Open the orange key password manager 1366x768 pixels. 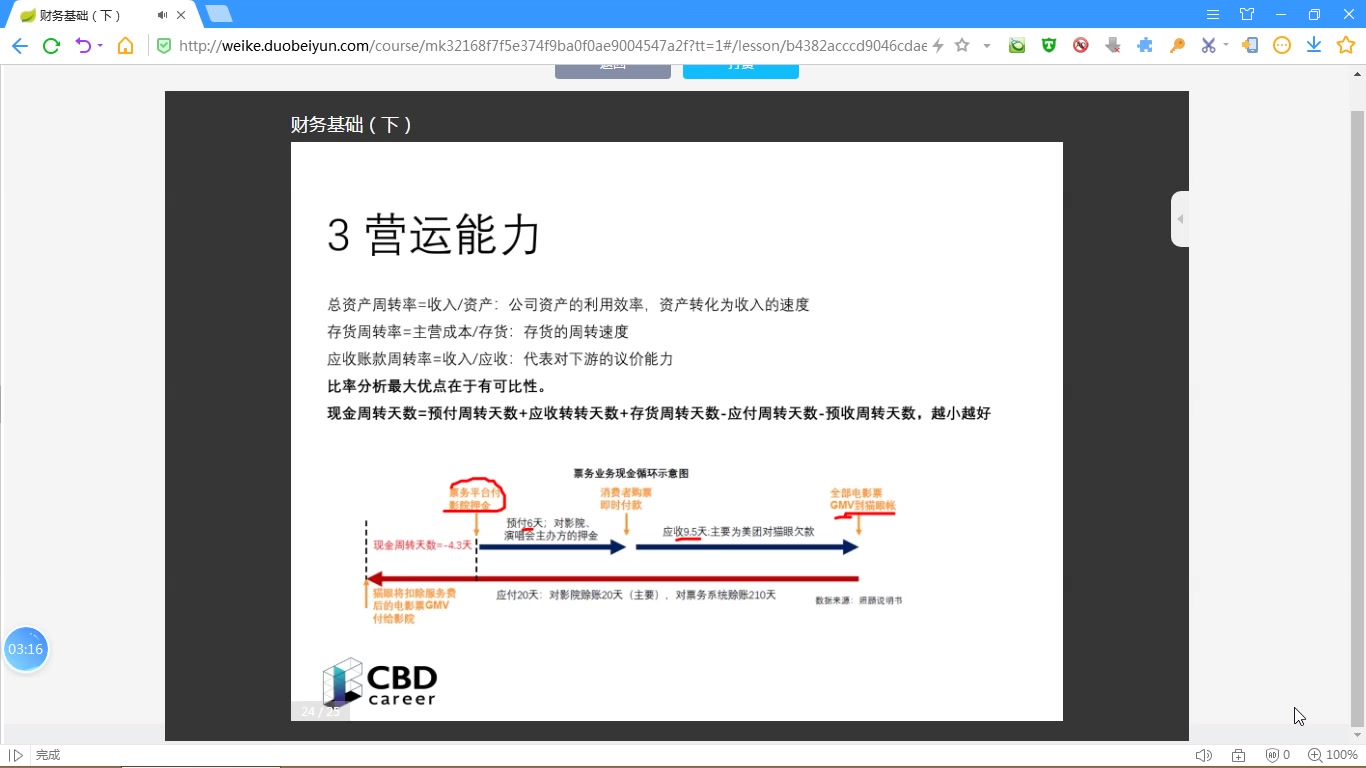tap(1177, 45)
